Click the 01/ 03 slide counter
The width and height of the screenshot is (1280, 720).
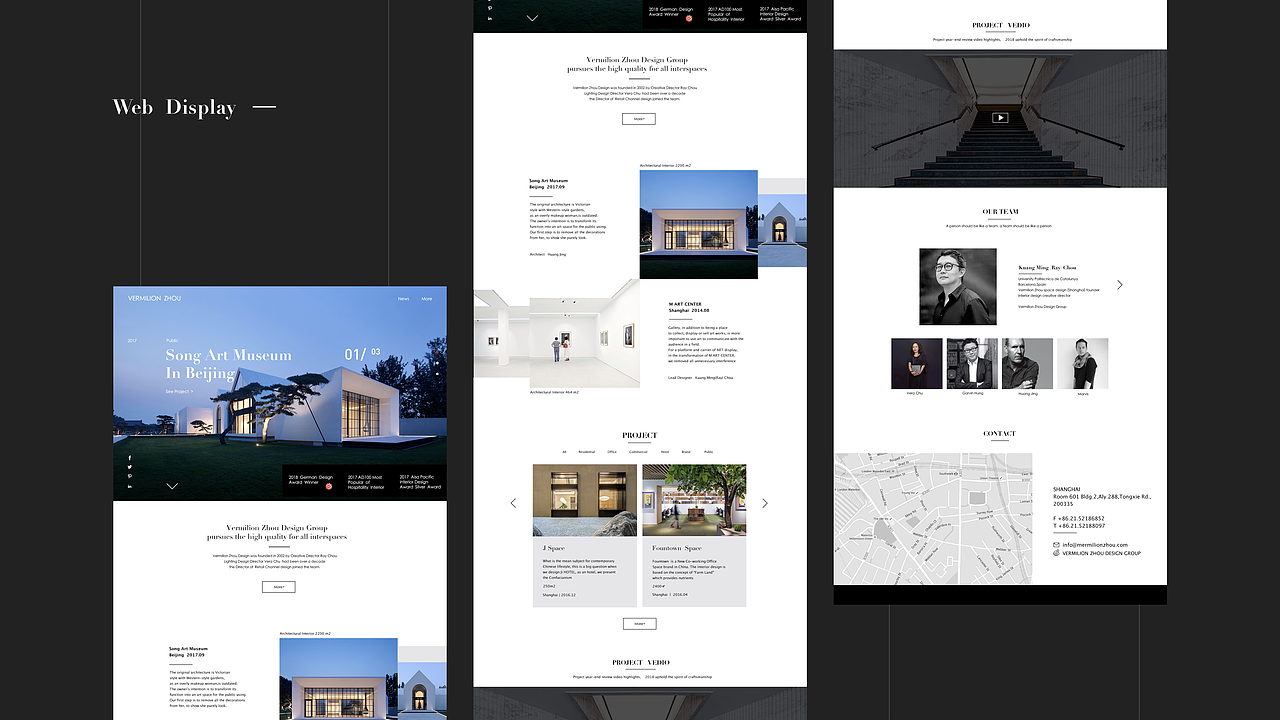coord(363,353)
